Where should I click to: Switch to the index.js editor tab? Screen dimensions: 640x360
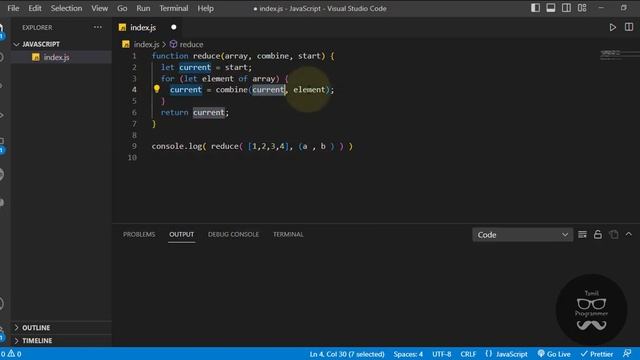coord(143,27)
